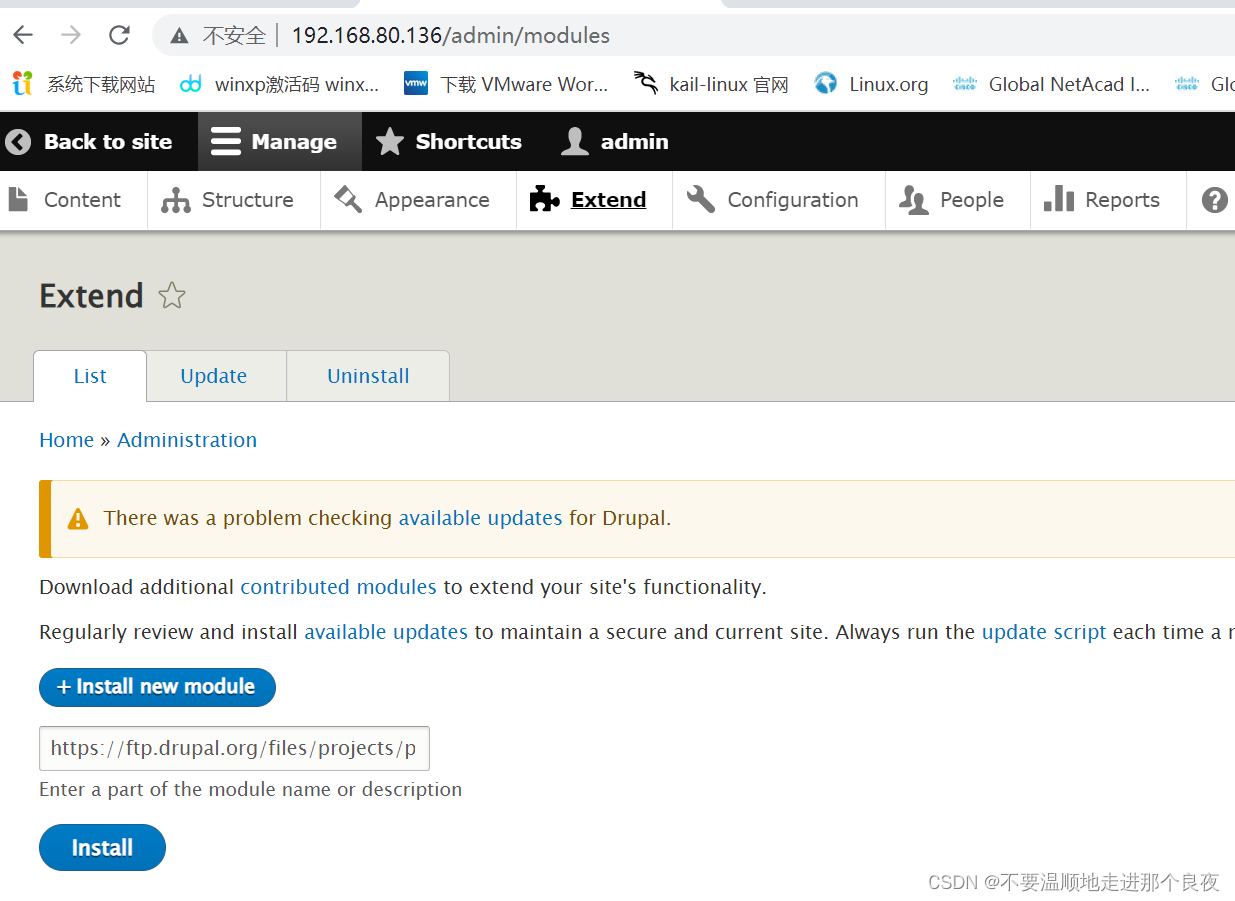
Task: Click the not-secure warning triangle in address bar
Action: 180,36
